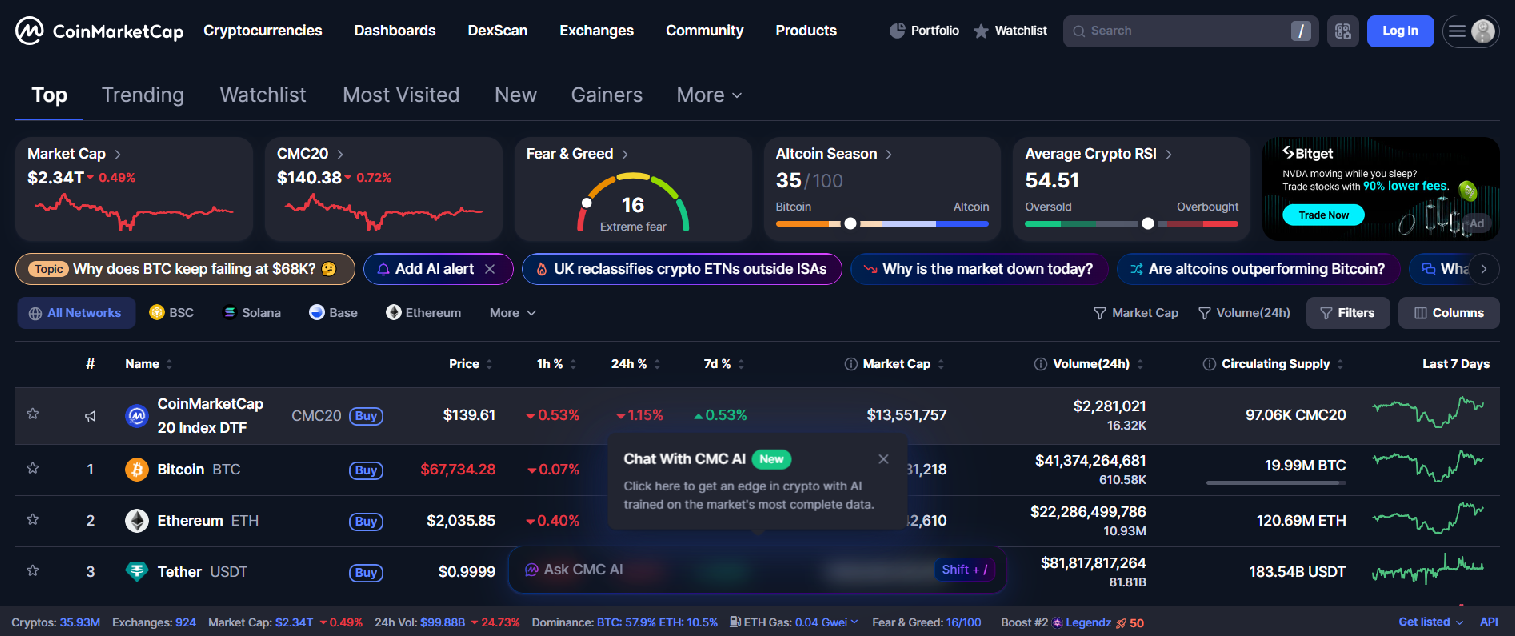Image resolution: width=1515 pixels, height=636 pixels.
Task: Click the Altcoin Season slider handle
Action: coord(850,224)
